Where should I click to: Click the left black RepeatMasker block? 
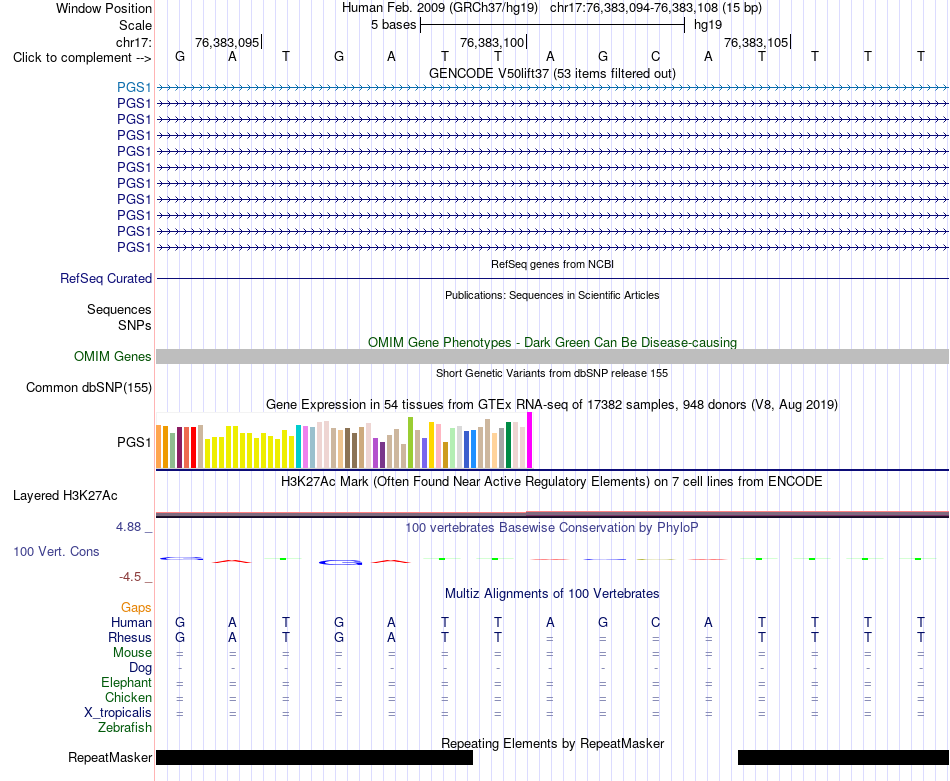click(x=314, y=757)
